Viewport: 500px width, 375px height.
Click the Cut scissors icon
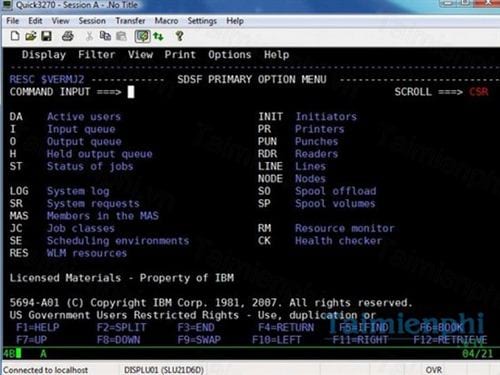89,36
